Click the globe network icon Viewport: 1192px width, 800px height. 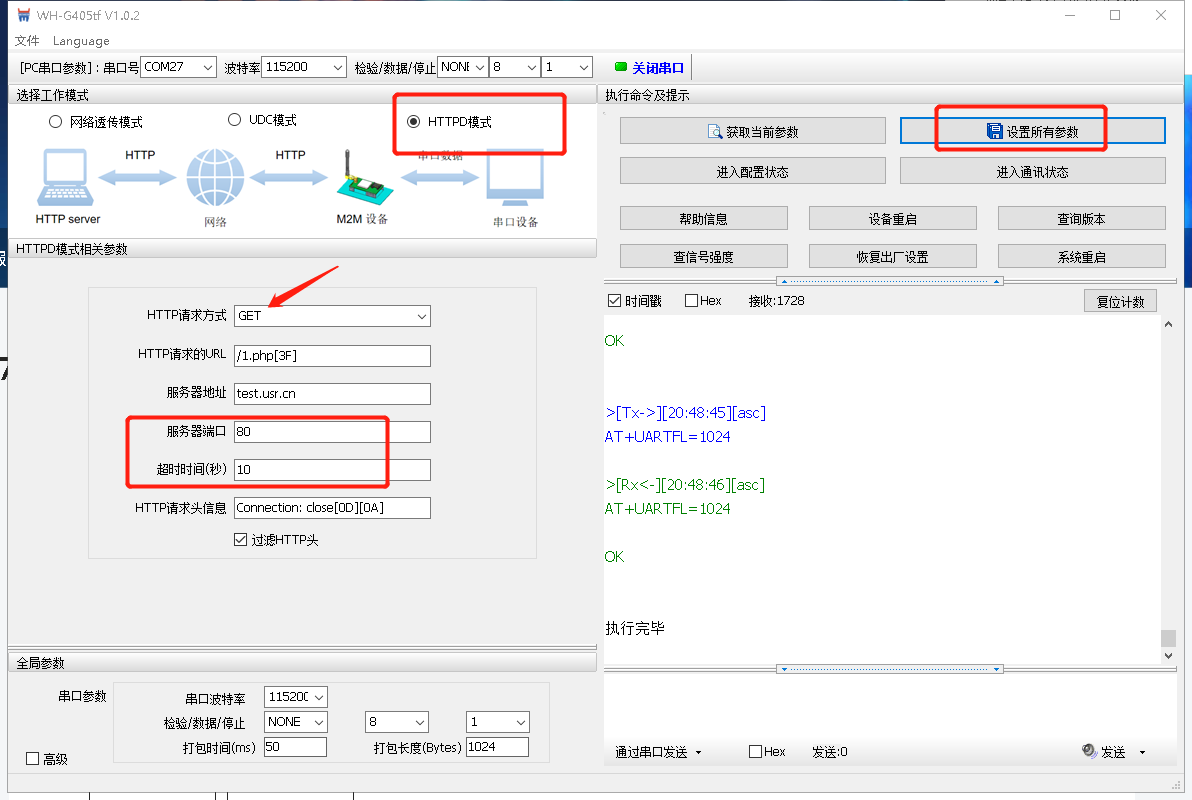[x=215, y=178]
